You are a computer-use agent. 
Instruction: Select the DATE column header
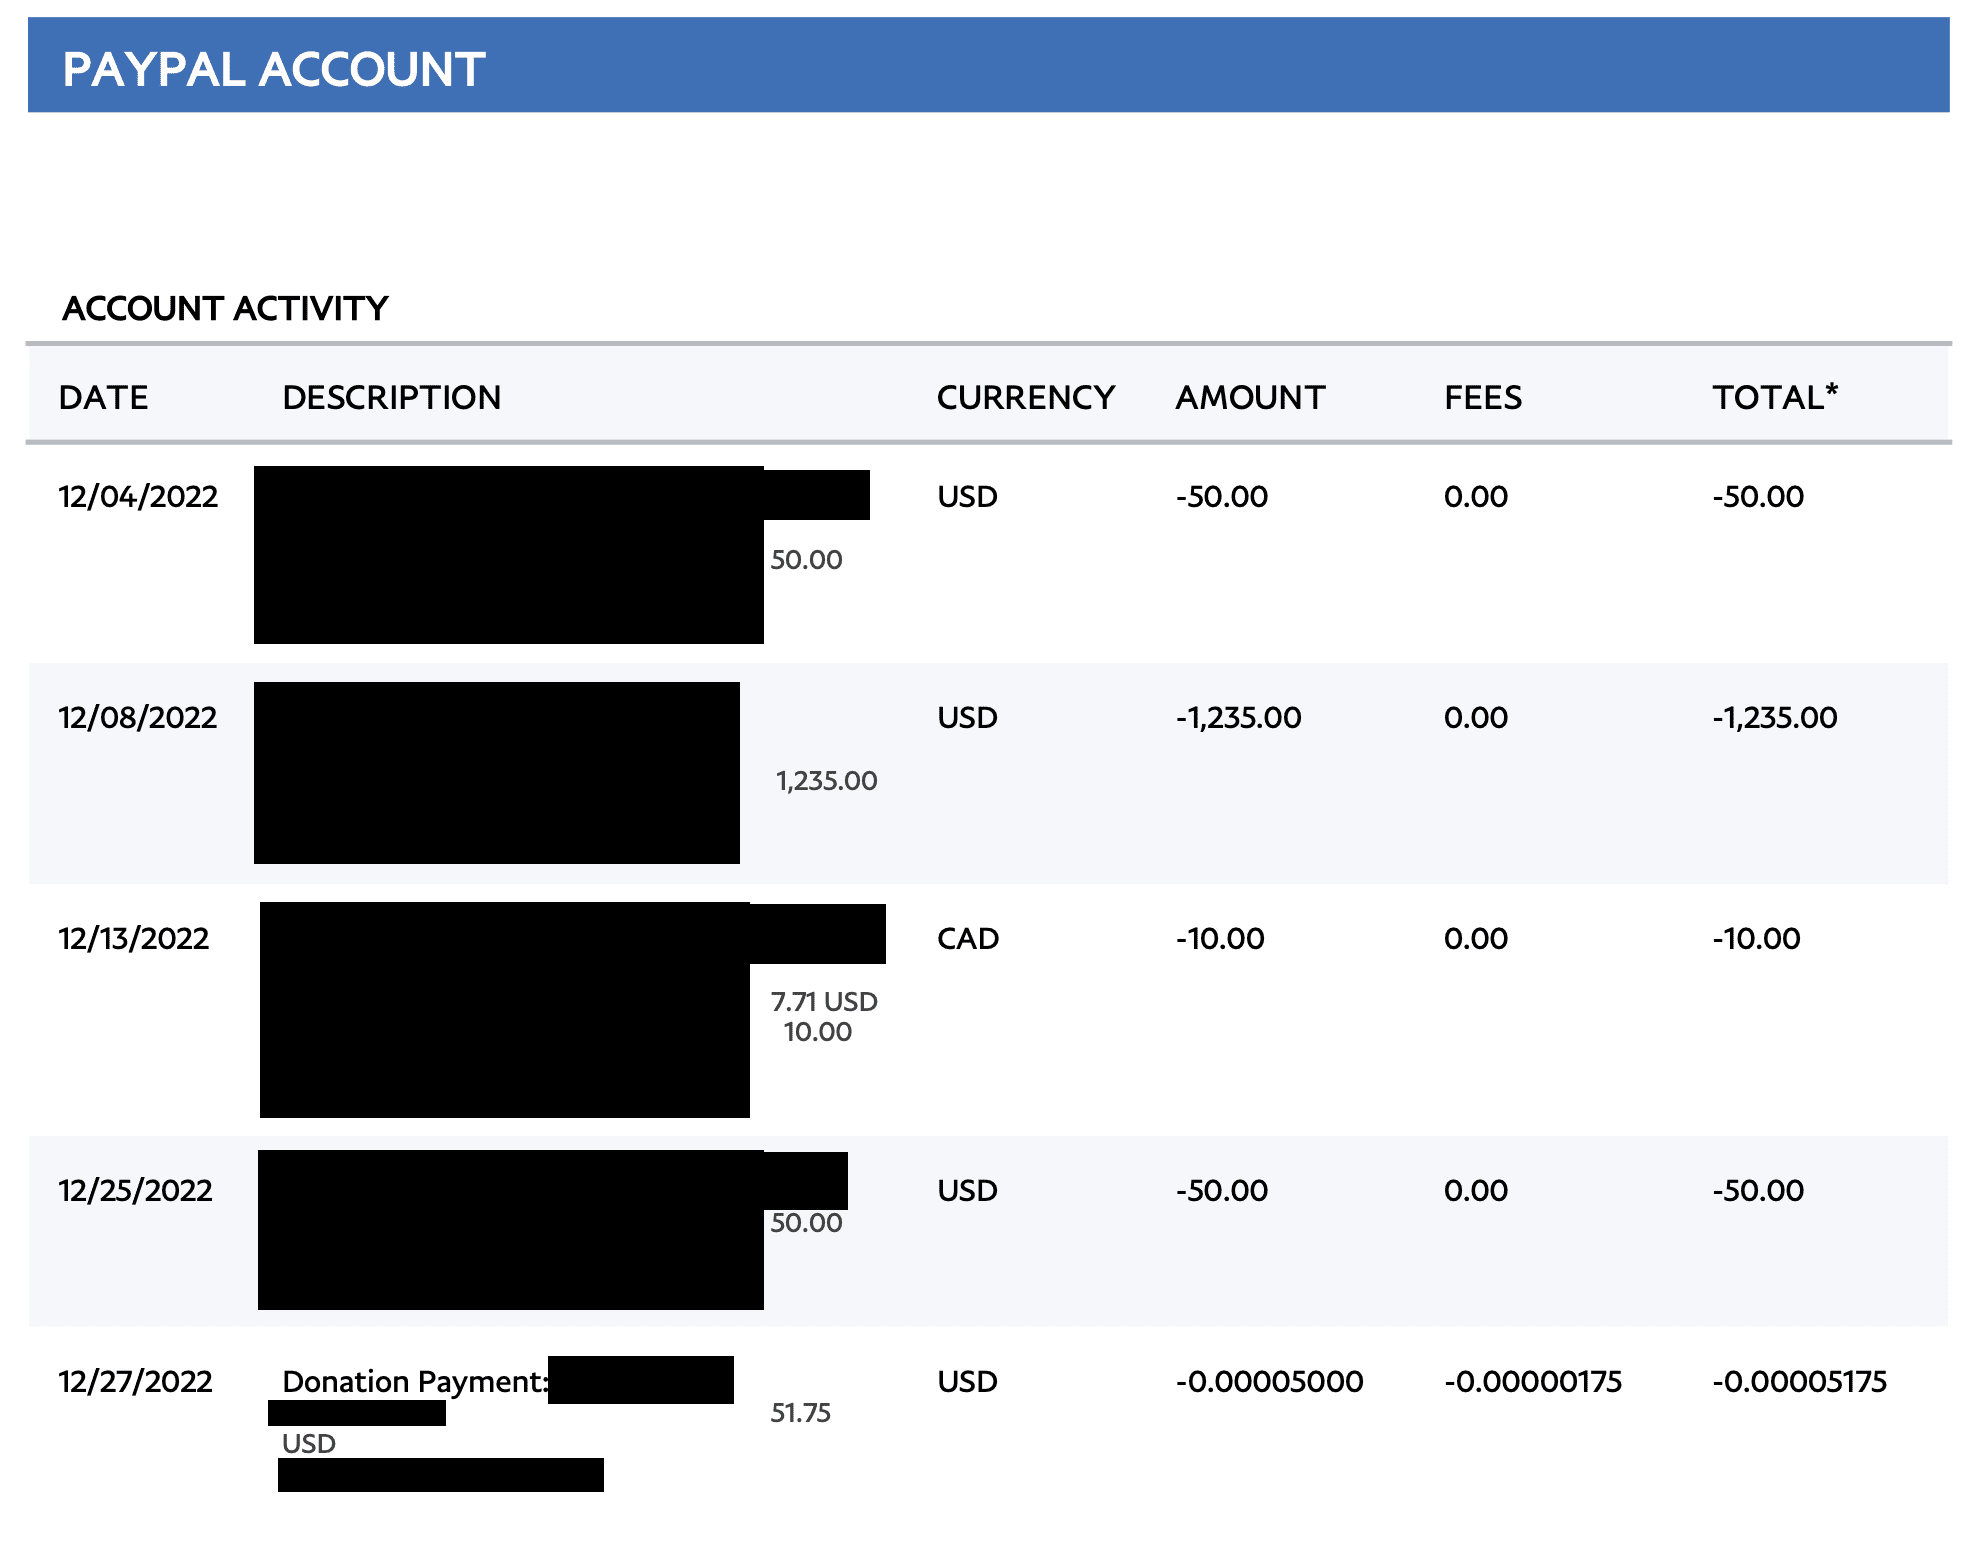point(103,398)
